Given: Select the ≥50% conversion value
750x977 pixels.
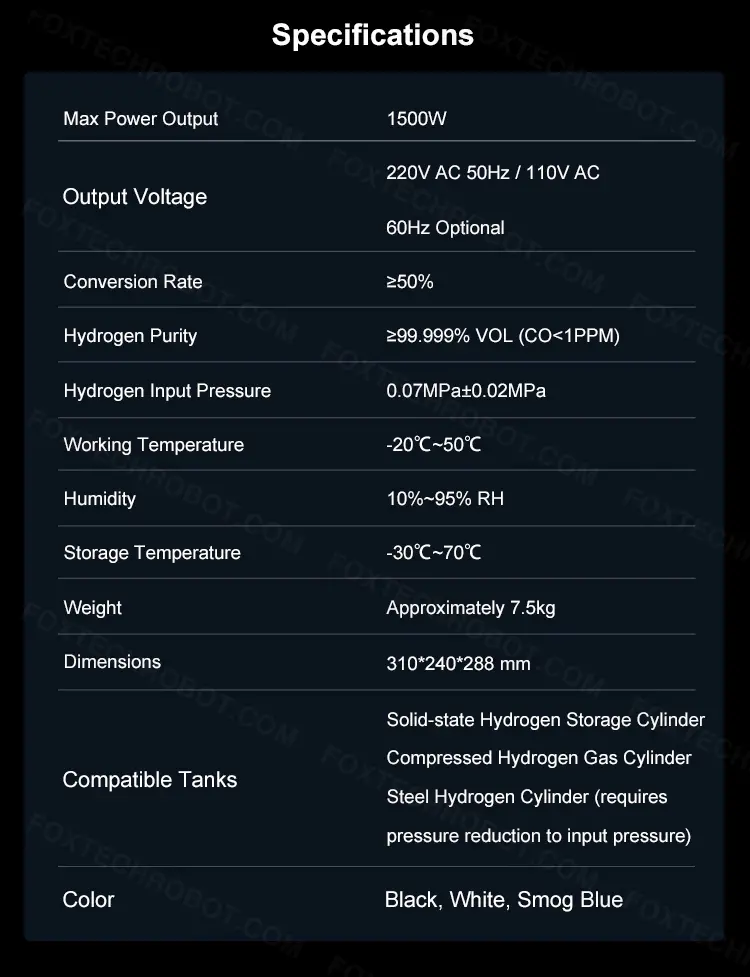Looking at the screenshot, I should (x=410, y=282).
